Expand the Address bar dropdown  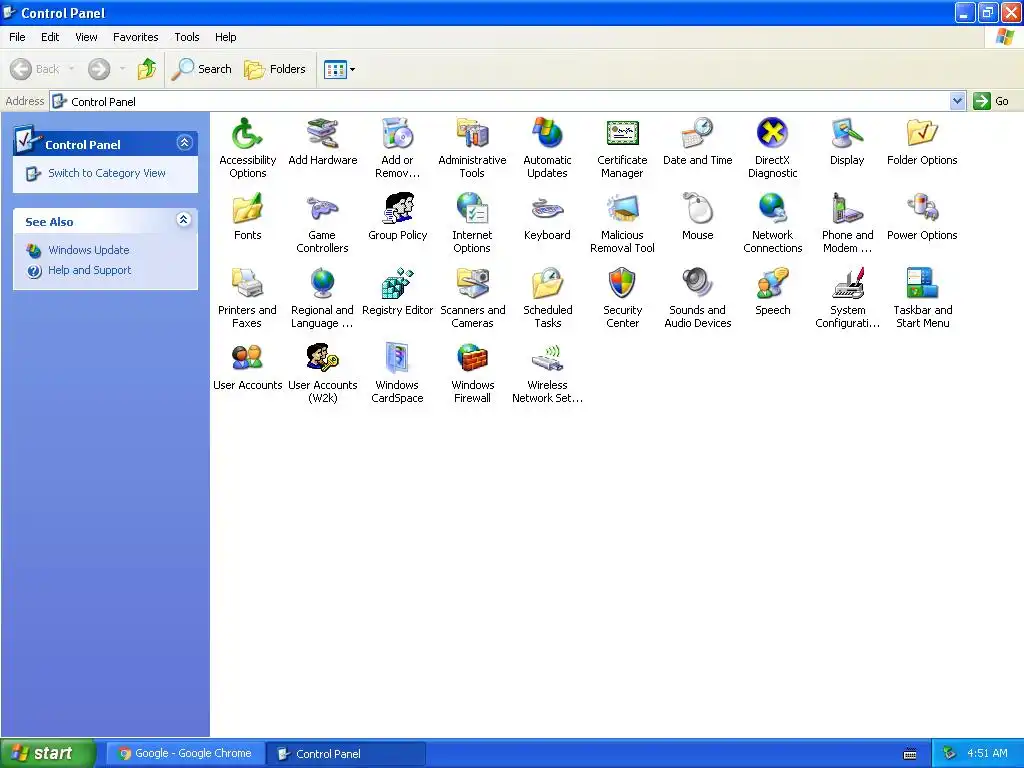pyautogui.click(x=957, y=101)
